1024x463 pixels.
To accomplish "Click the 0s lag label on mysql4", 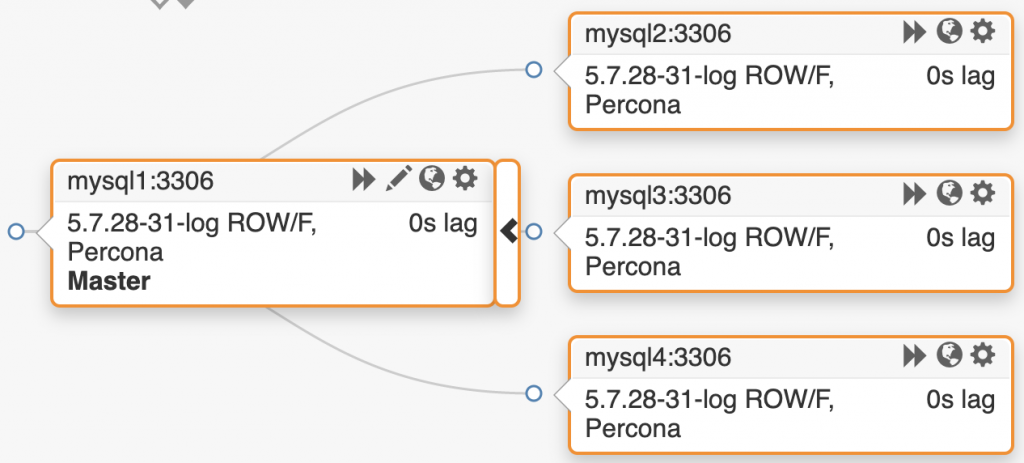I will coord(960,400).
